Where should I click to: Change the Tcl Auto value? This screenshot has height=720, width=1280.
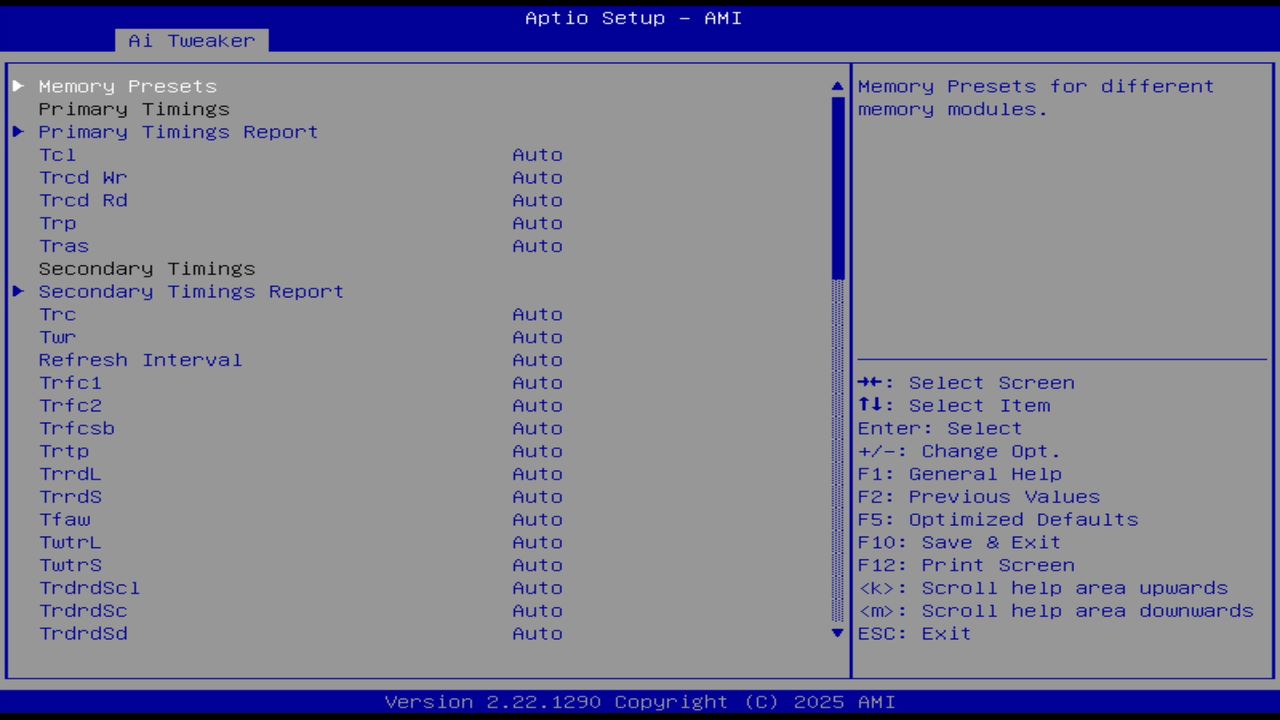pos(537,155)
